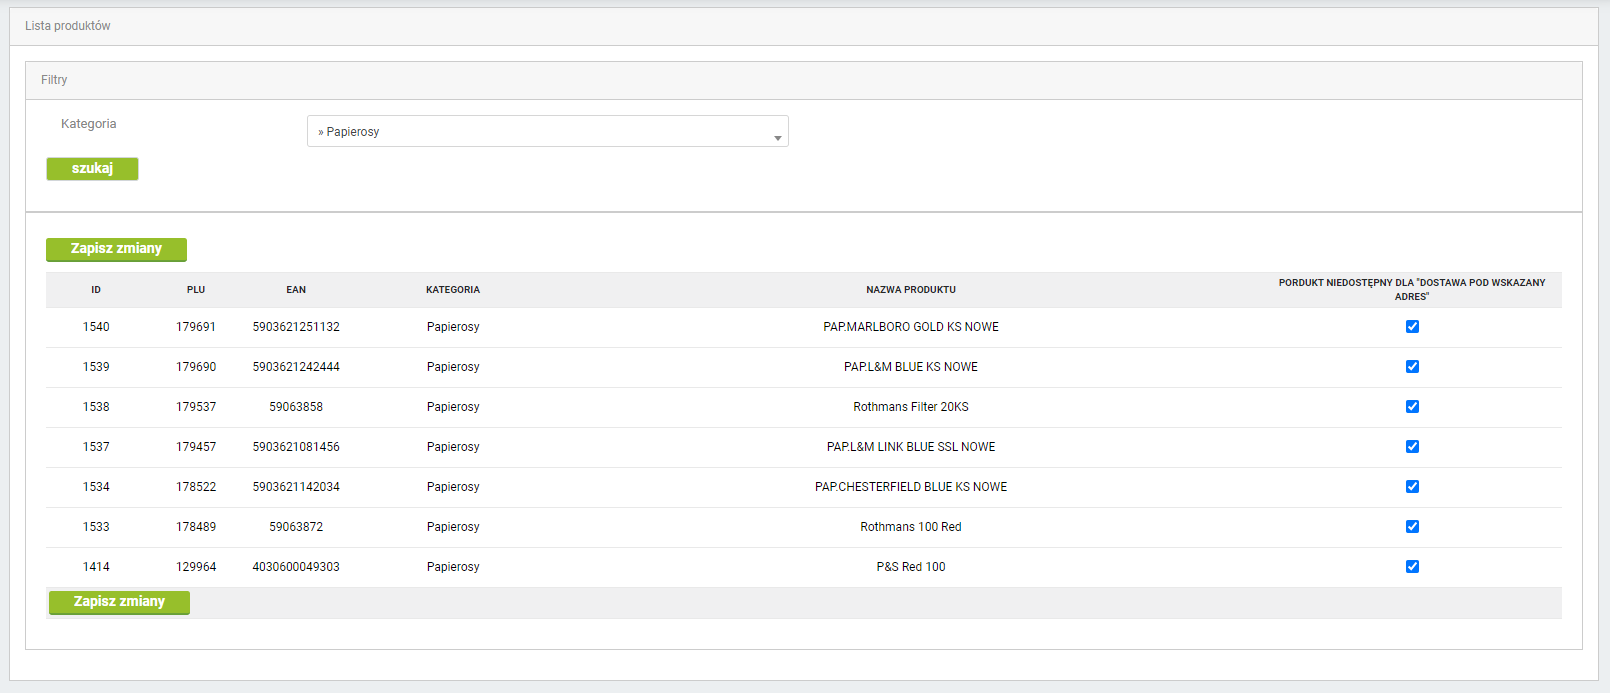
Task: Select the product row with ID 1540
Action: click(96, 327)
